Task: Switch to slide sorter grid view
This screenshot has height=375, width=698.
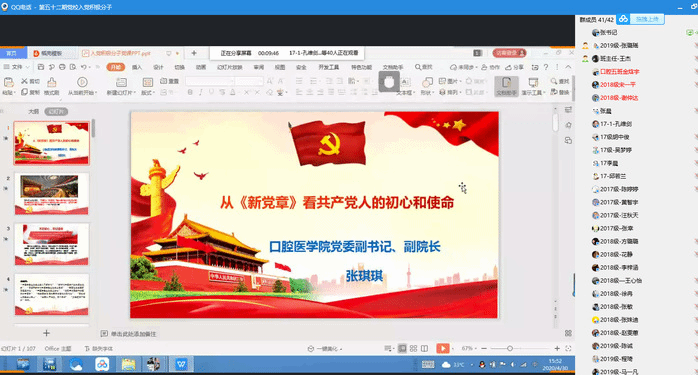Action: (x=414, y=348)
